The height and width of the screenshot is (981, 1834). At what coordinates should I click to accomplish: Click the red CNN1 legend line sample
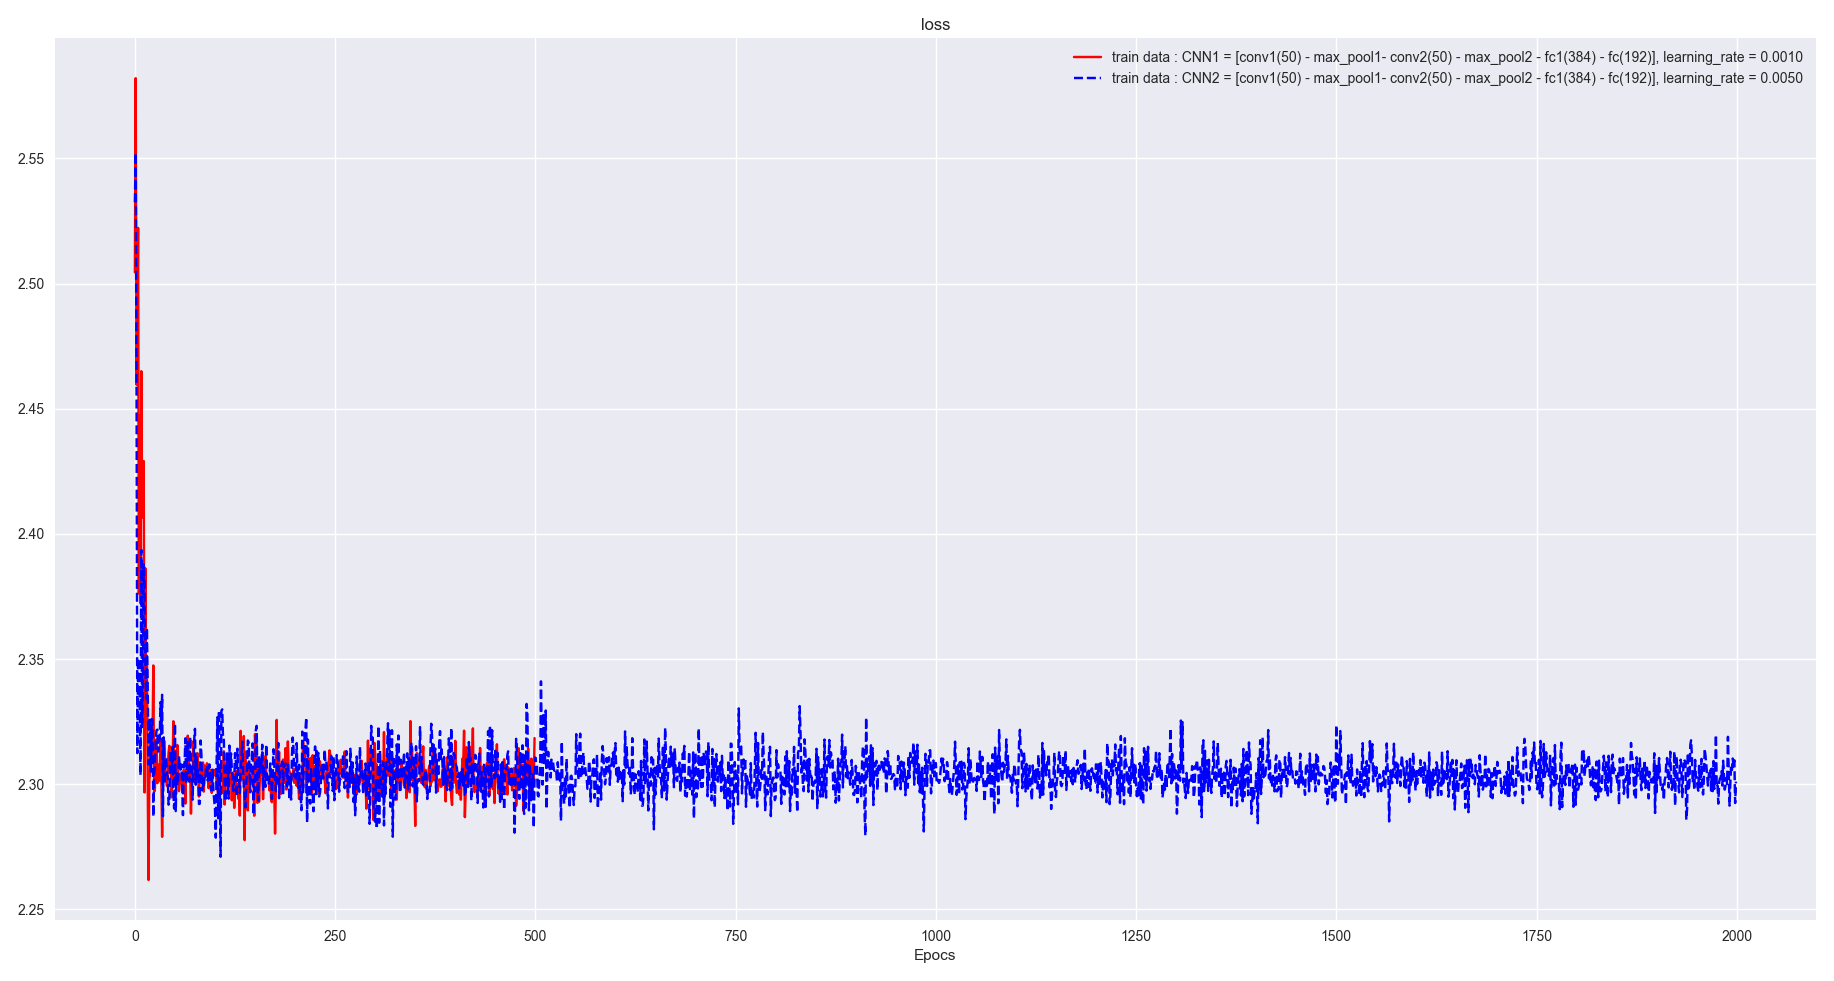[x=1086, y=57]
